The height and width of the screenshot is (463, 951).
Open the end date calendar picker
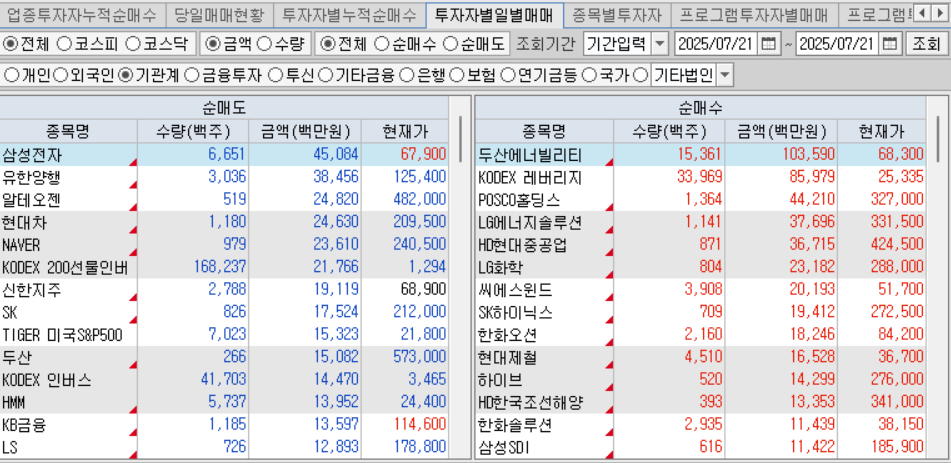[890, 44]
